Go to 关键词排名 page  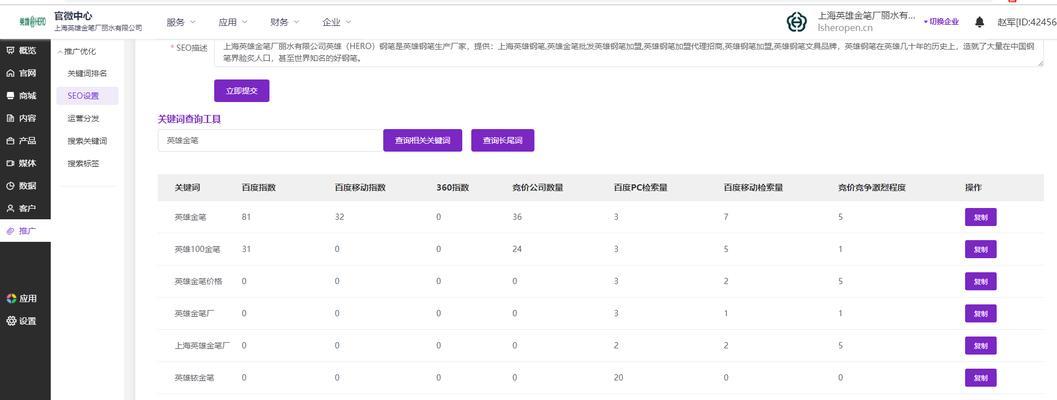87,73
